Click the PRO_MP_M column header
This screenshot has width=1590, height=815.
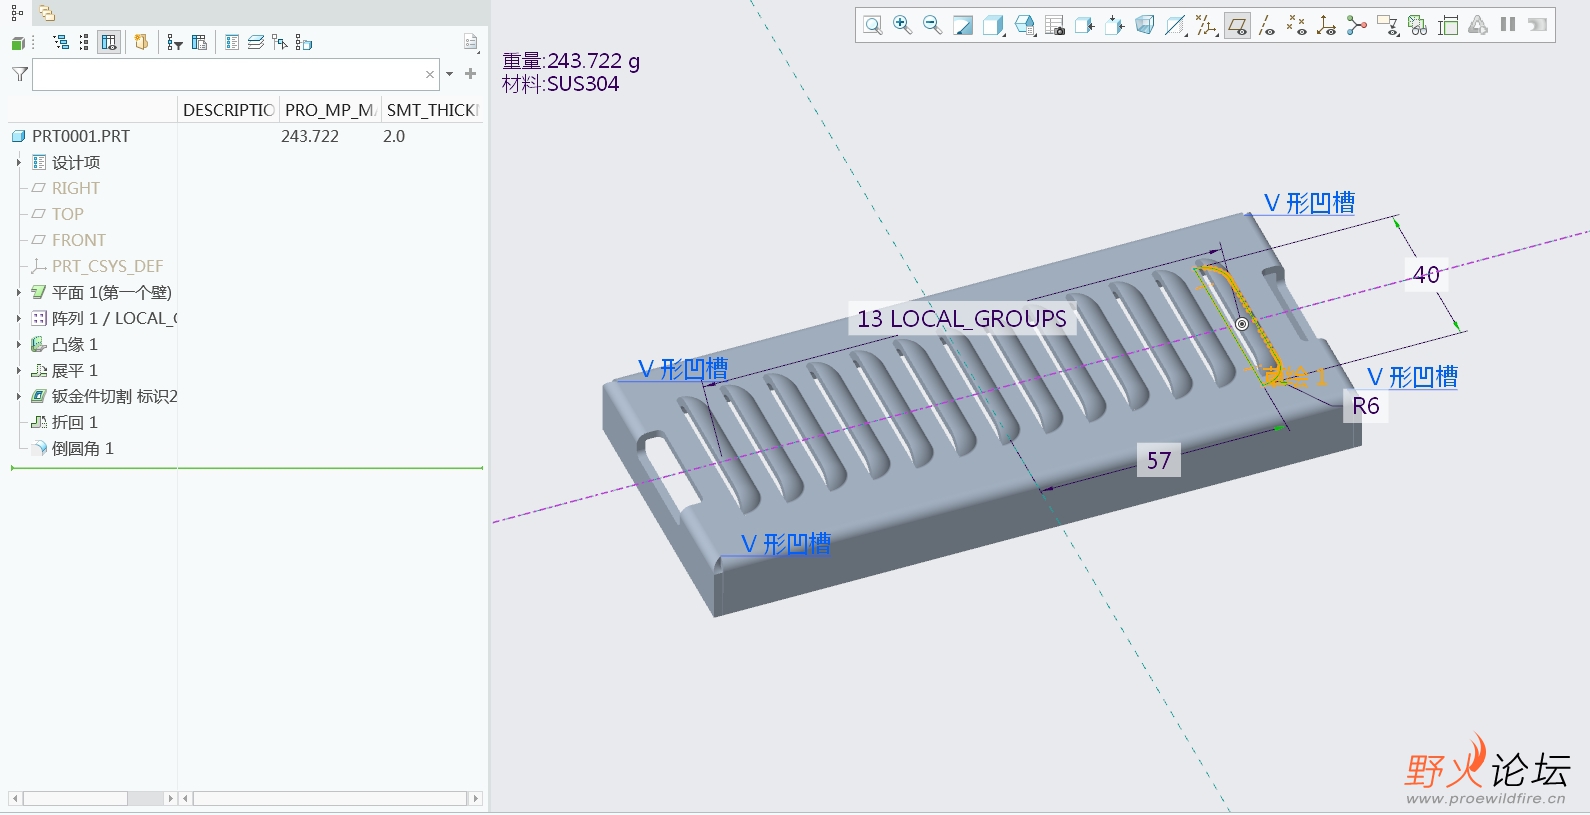pyautogui.click(x=330, y=110)
